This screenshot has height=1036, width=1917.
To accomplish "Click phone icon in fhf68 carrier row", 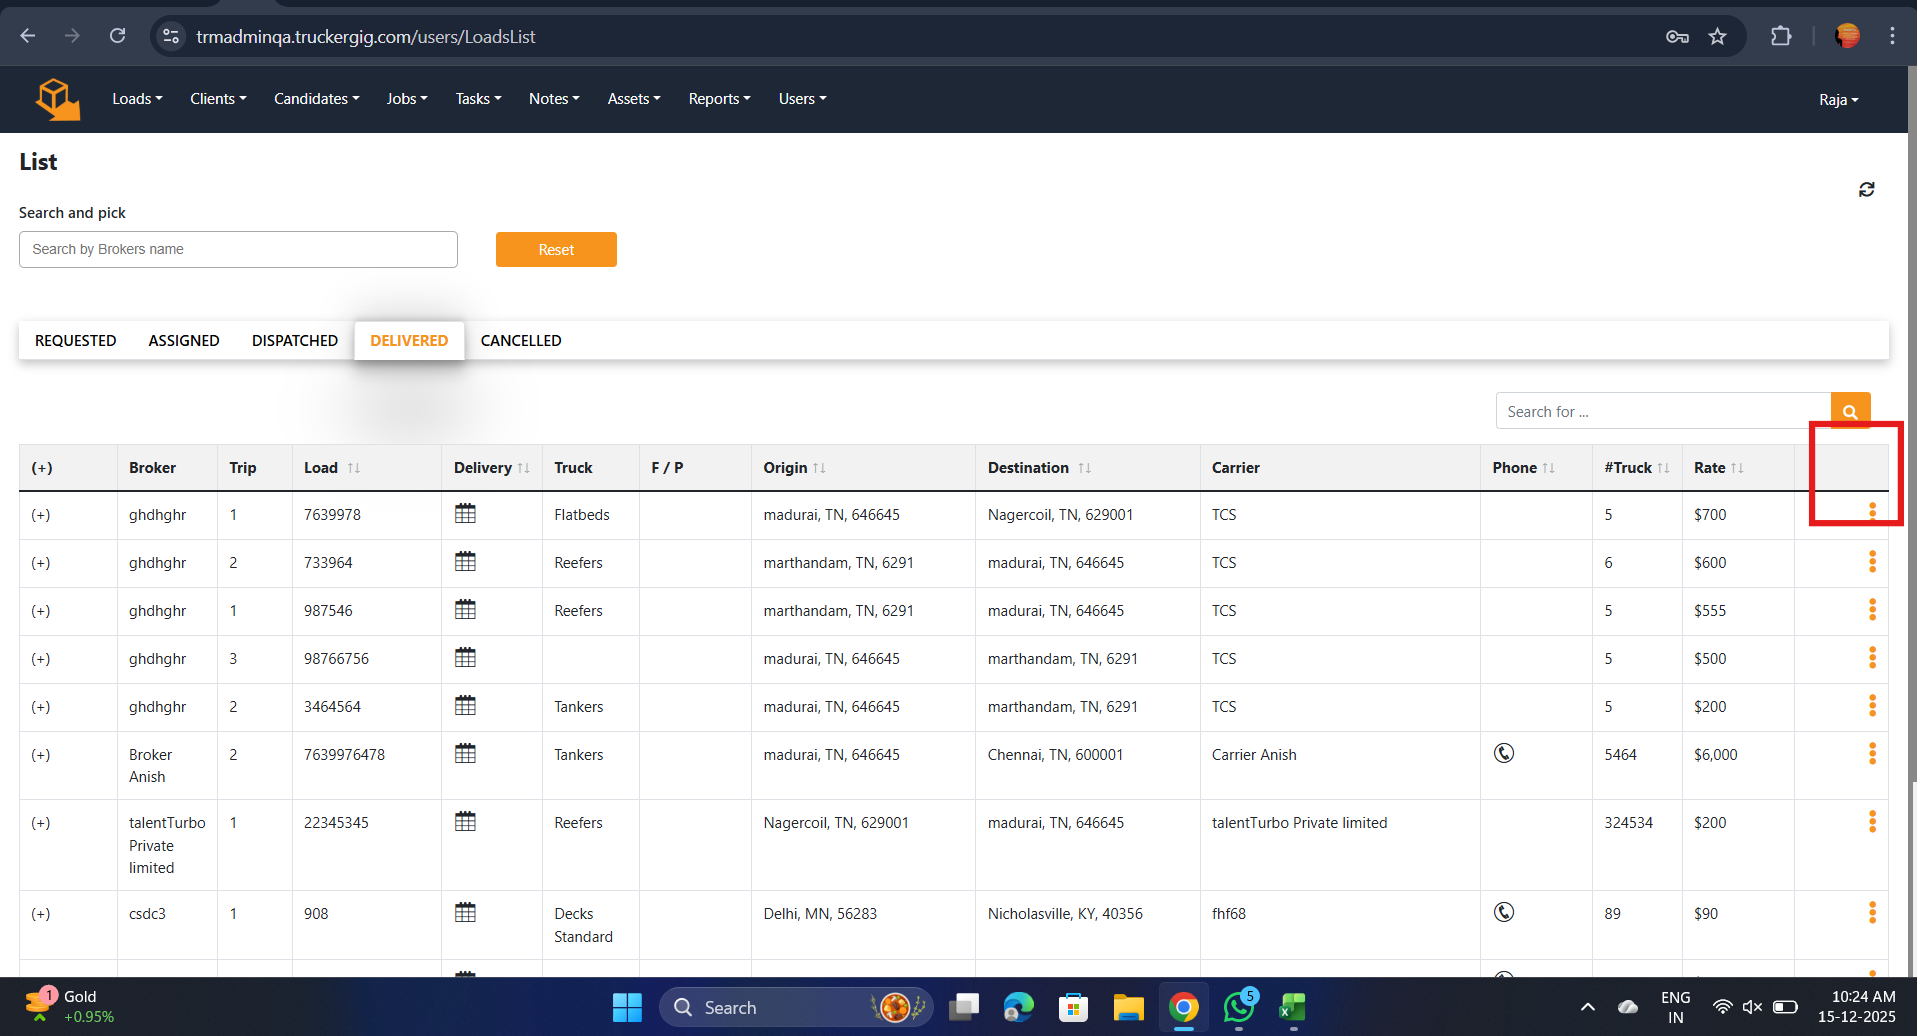I will (1504, 912).
